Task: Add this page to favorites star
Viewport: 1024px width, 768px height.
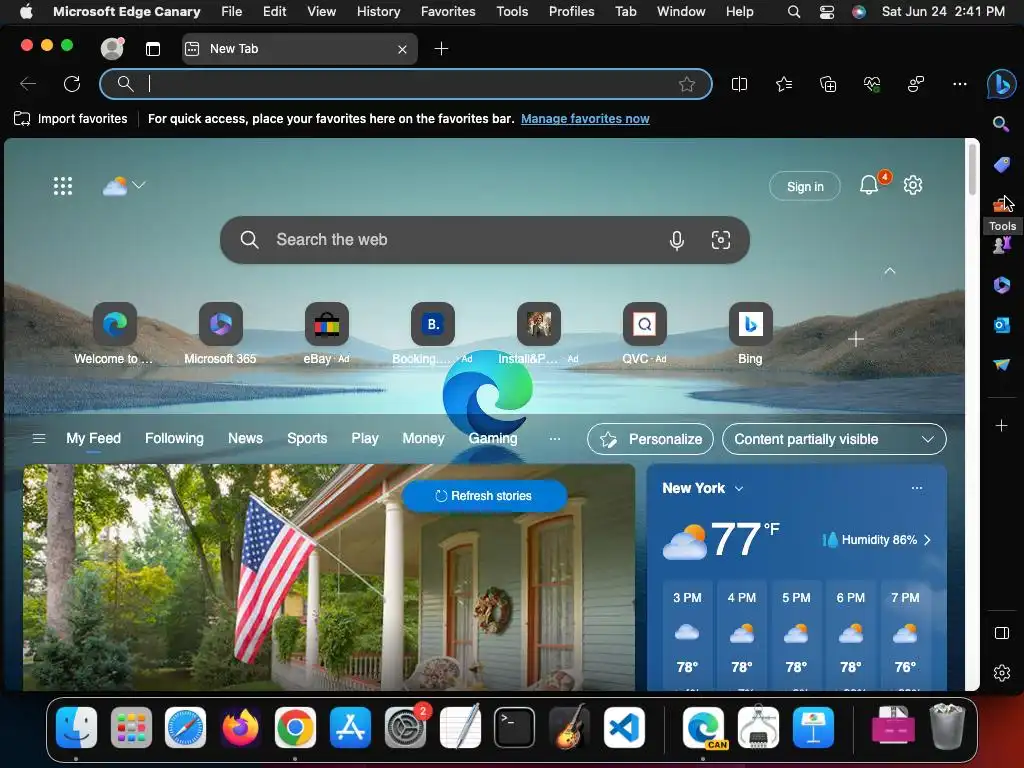Action: [x=686, y=84]
